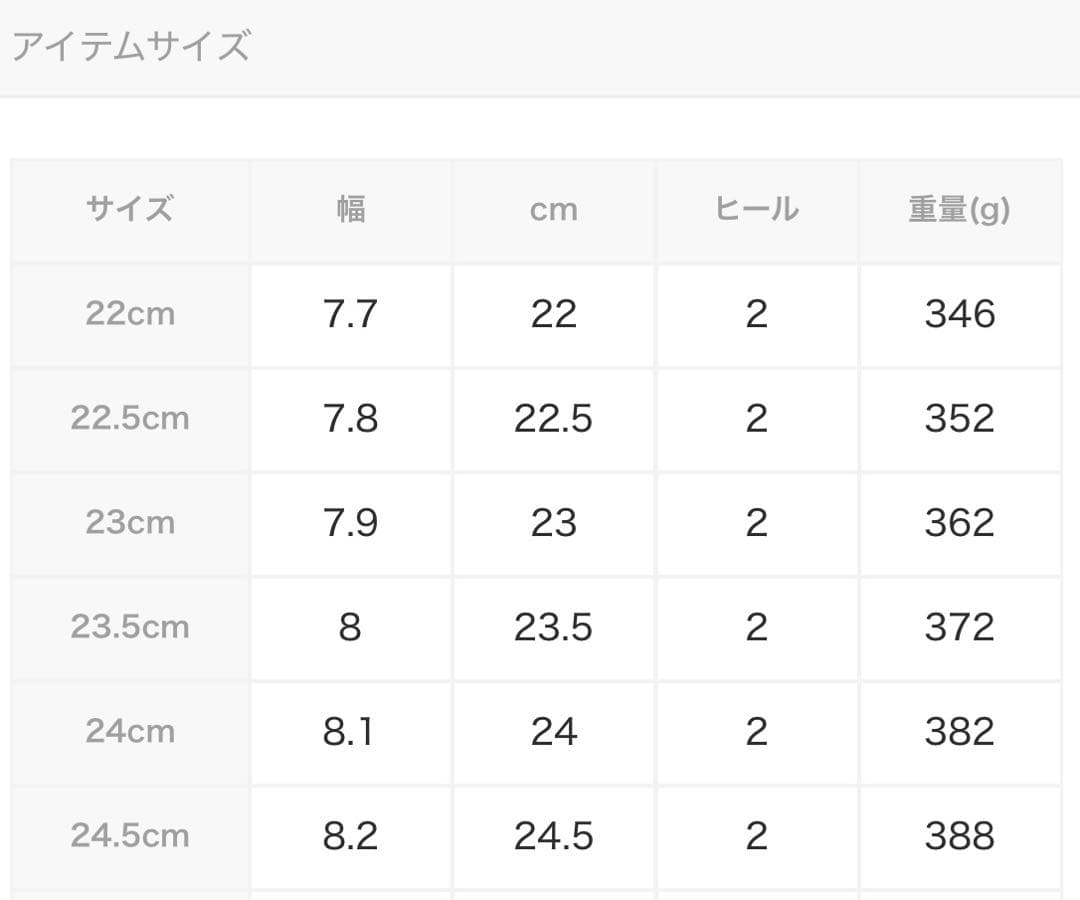This screenshot has height=900, width=1080.
Task: Click the アイテムサイズ section header
Action: 130,46
